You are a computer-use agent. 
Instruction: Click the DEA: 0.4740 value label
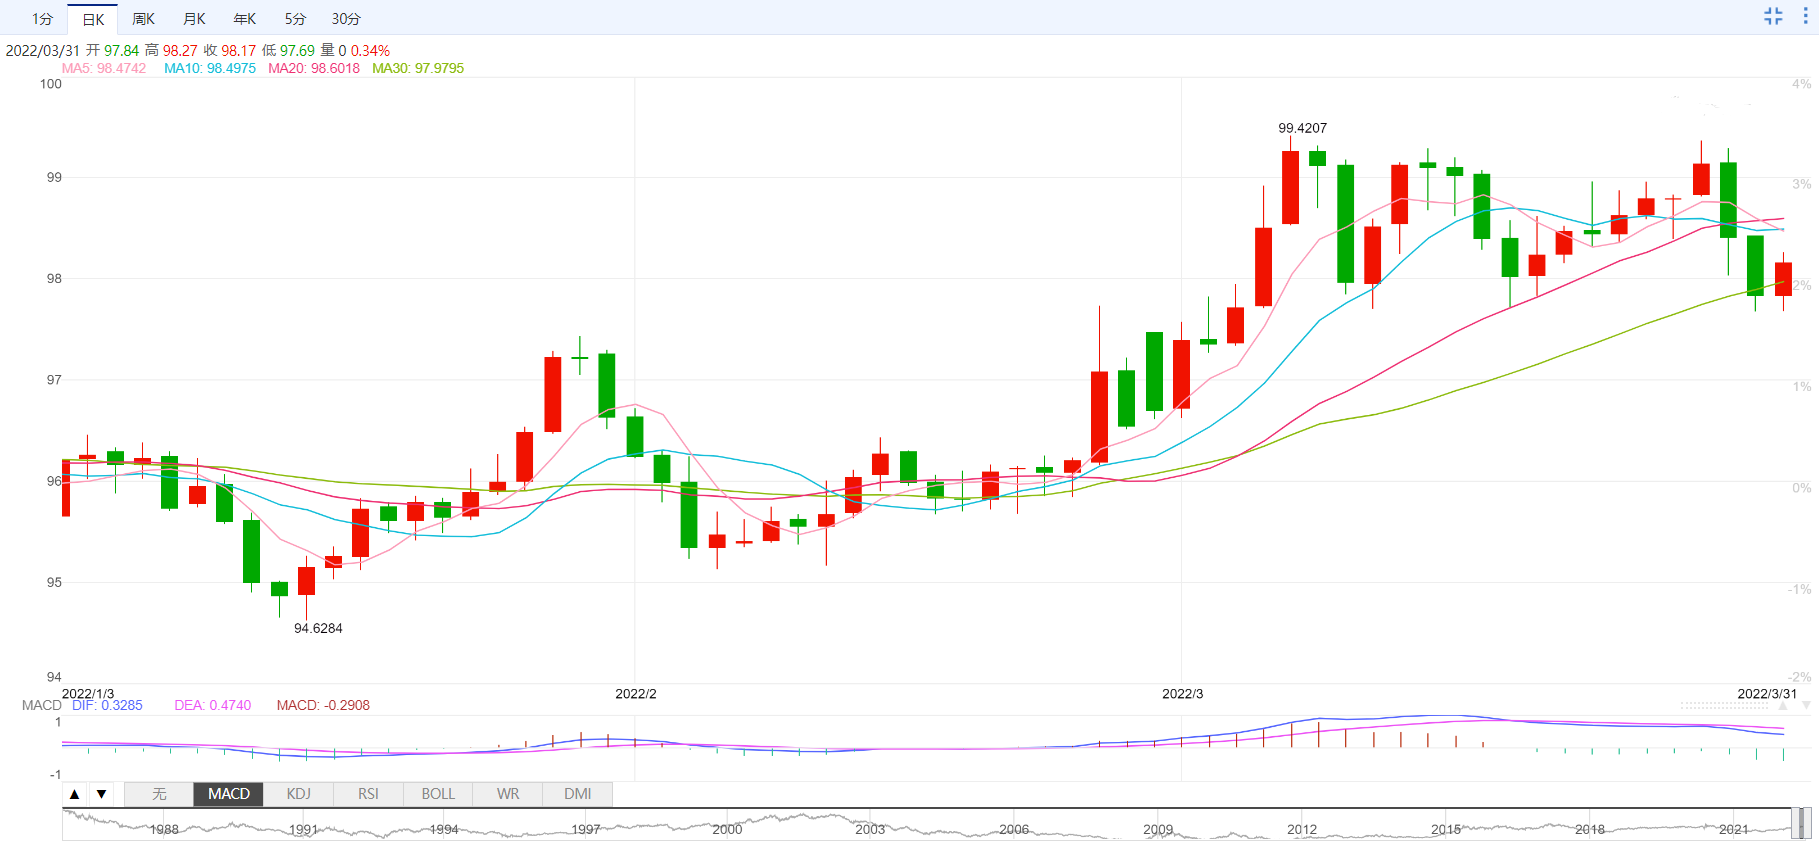[x=213, y=706]
